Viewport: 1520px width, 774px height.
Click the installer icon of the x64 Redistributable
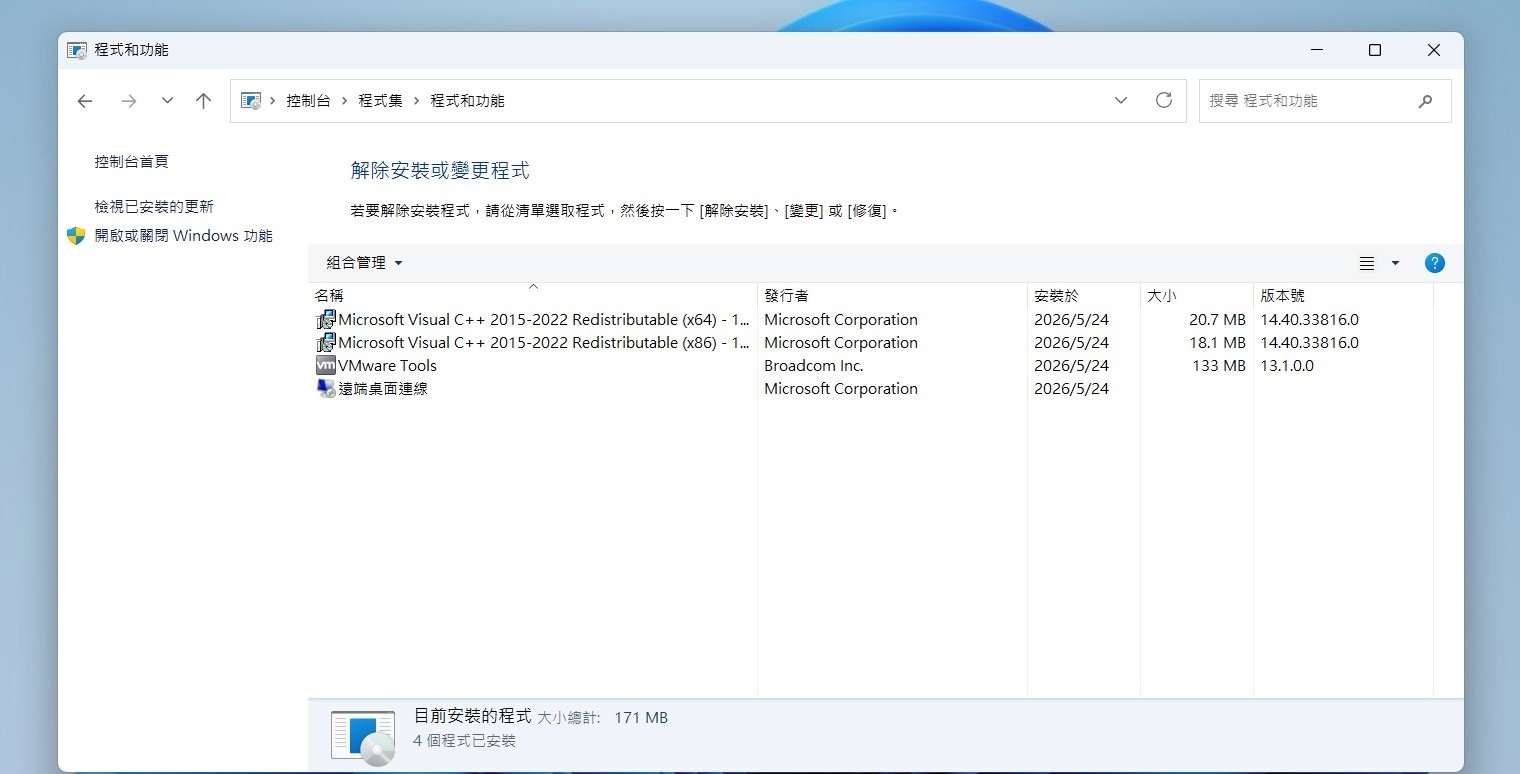[325, 320]
